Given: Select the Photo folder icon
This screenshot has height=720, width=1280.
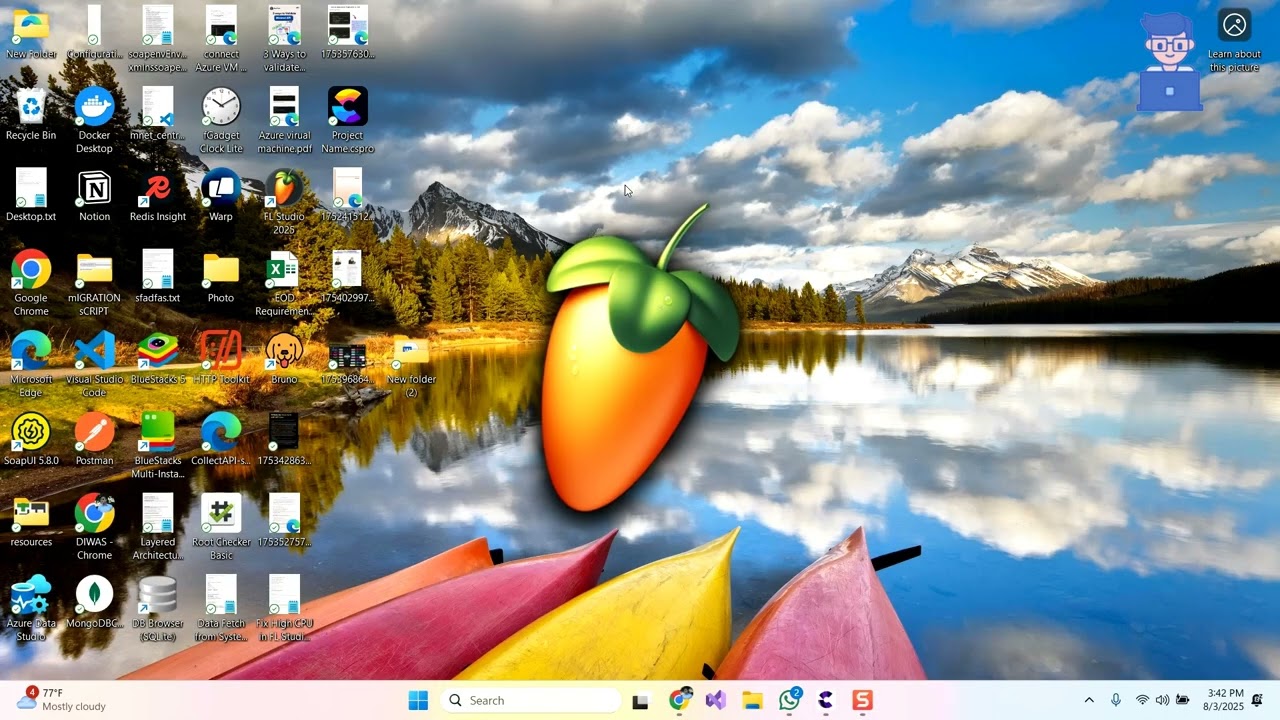Looking at the screenshot, I should coord(221,269).
